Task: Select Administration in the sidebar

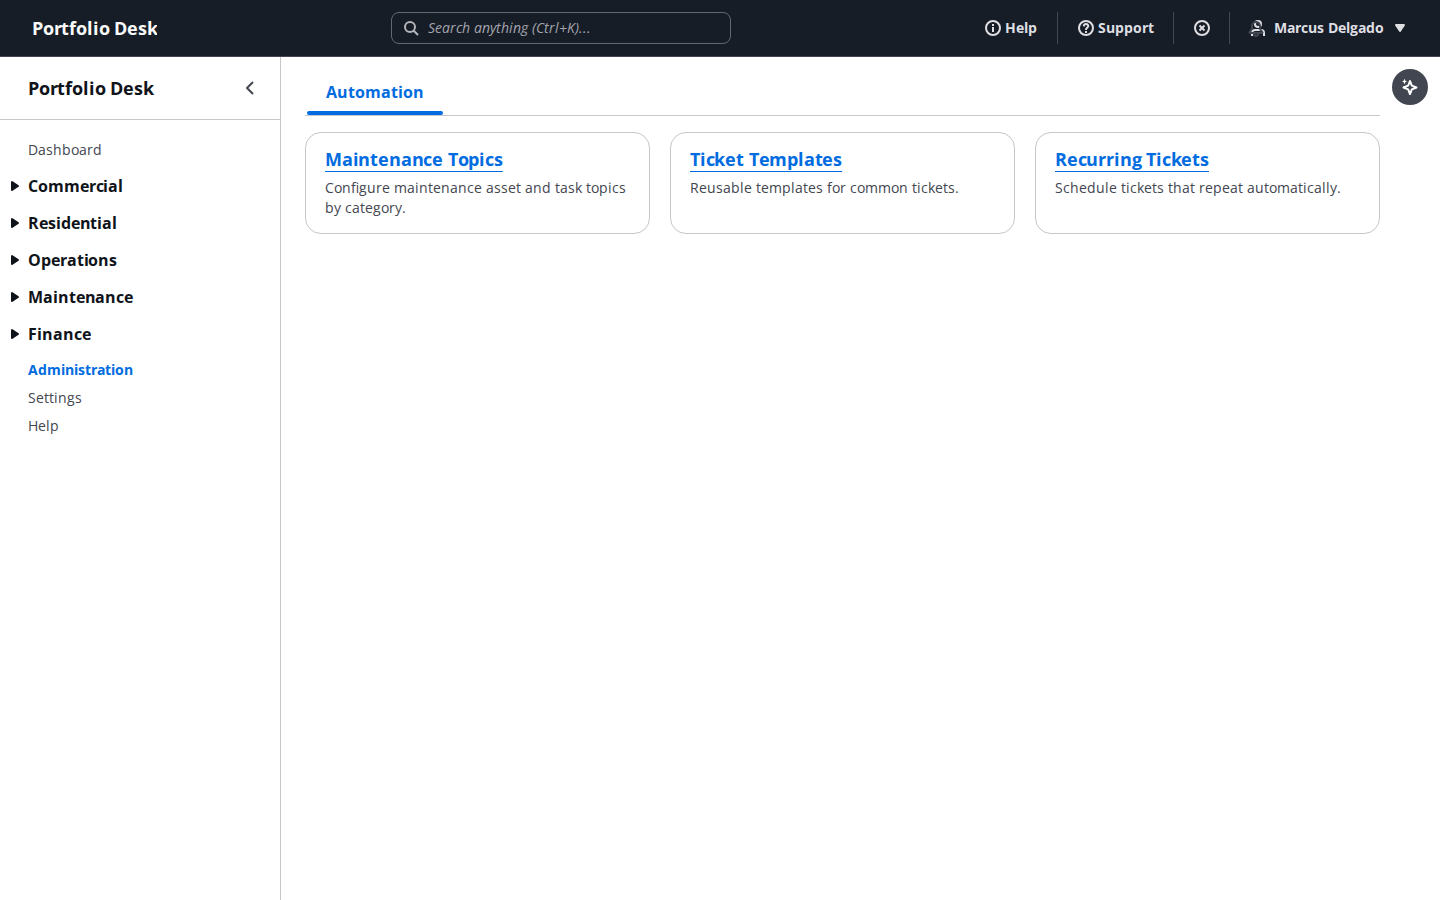Action: tap(80, 370)
